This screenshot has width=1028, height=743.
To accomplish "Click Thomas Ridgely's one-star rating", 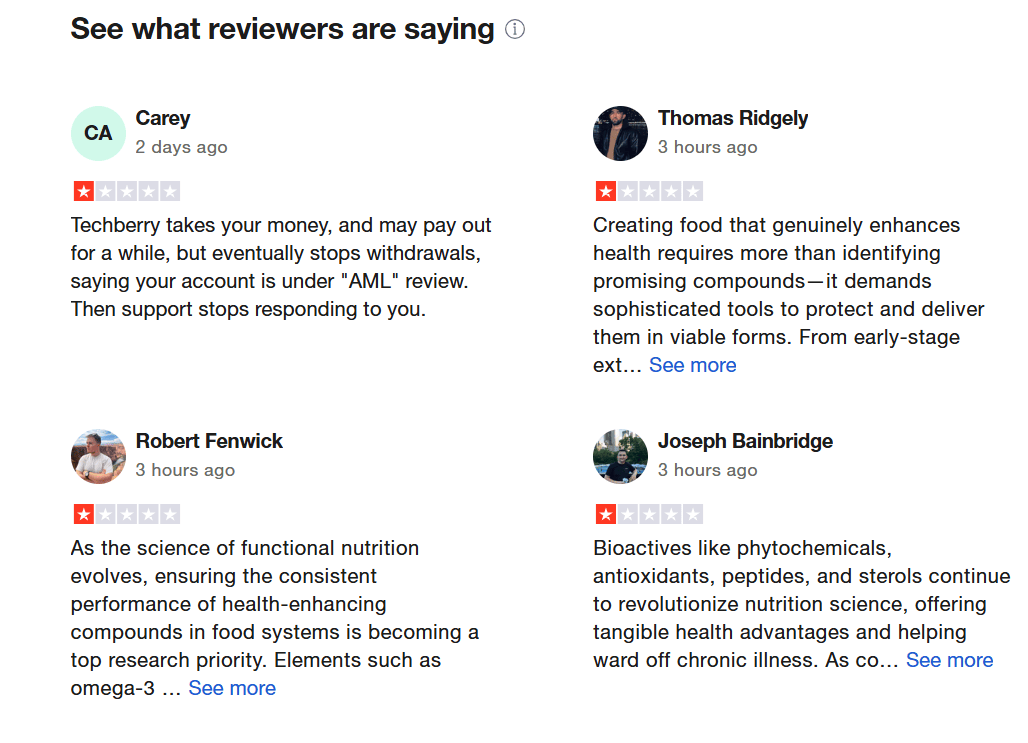I will tap(648, 191).
